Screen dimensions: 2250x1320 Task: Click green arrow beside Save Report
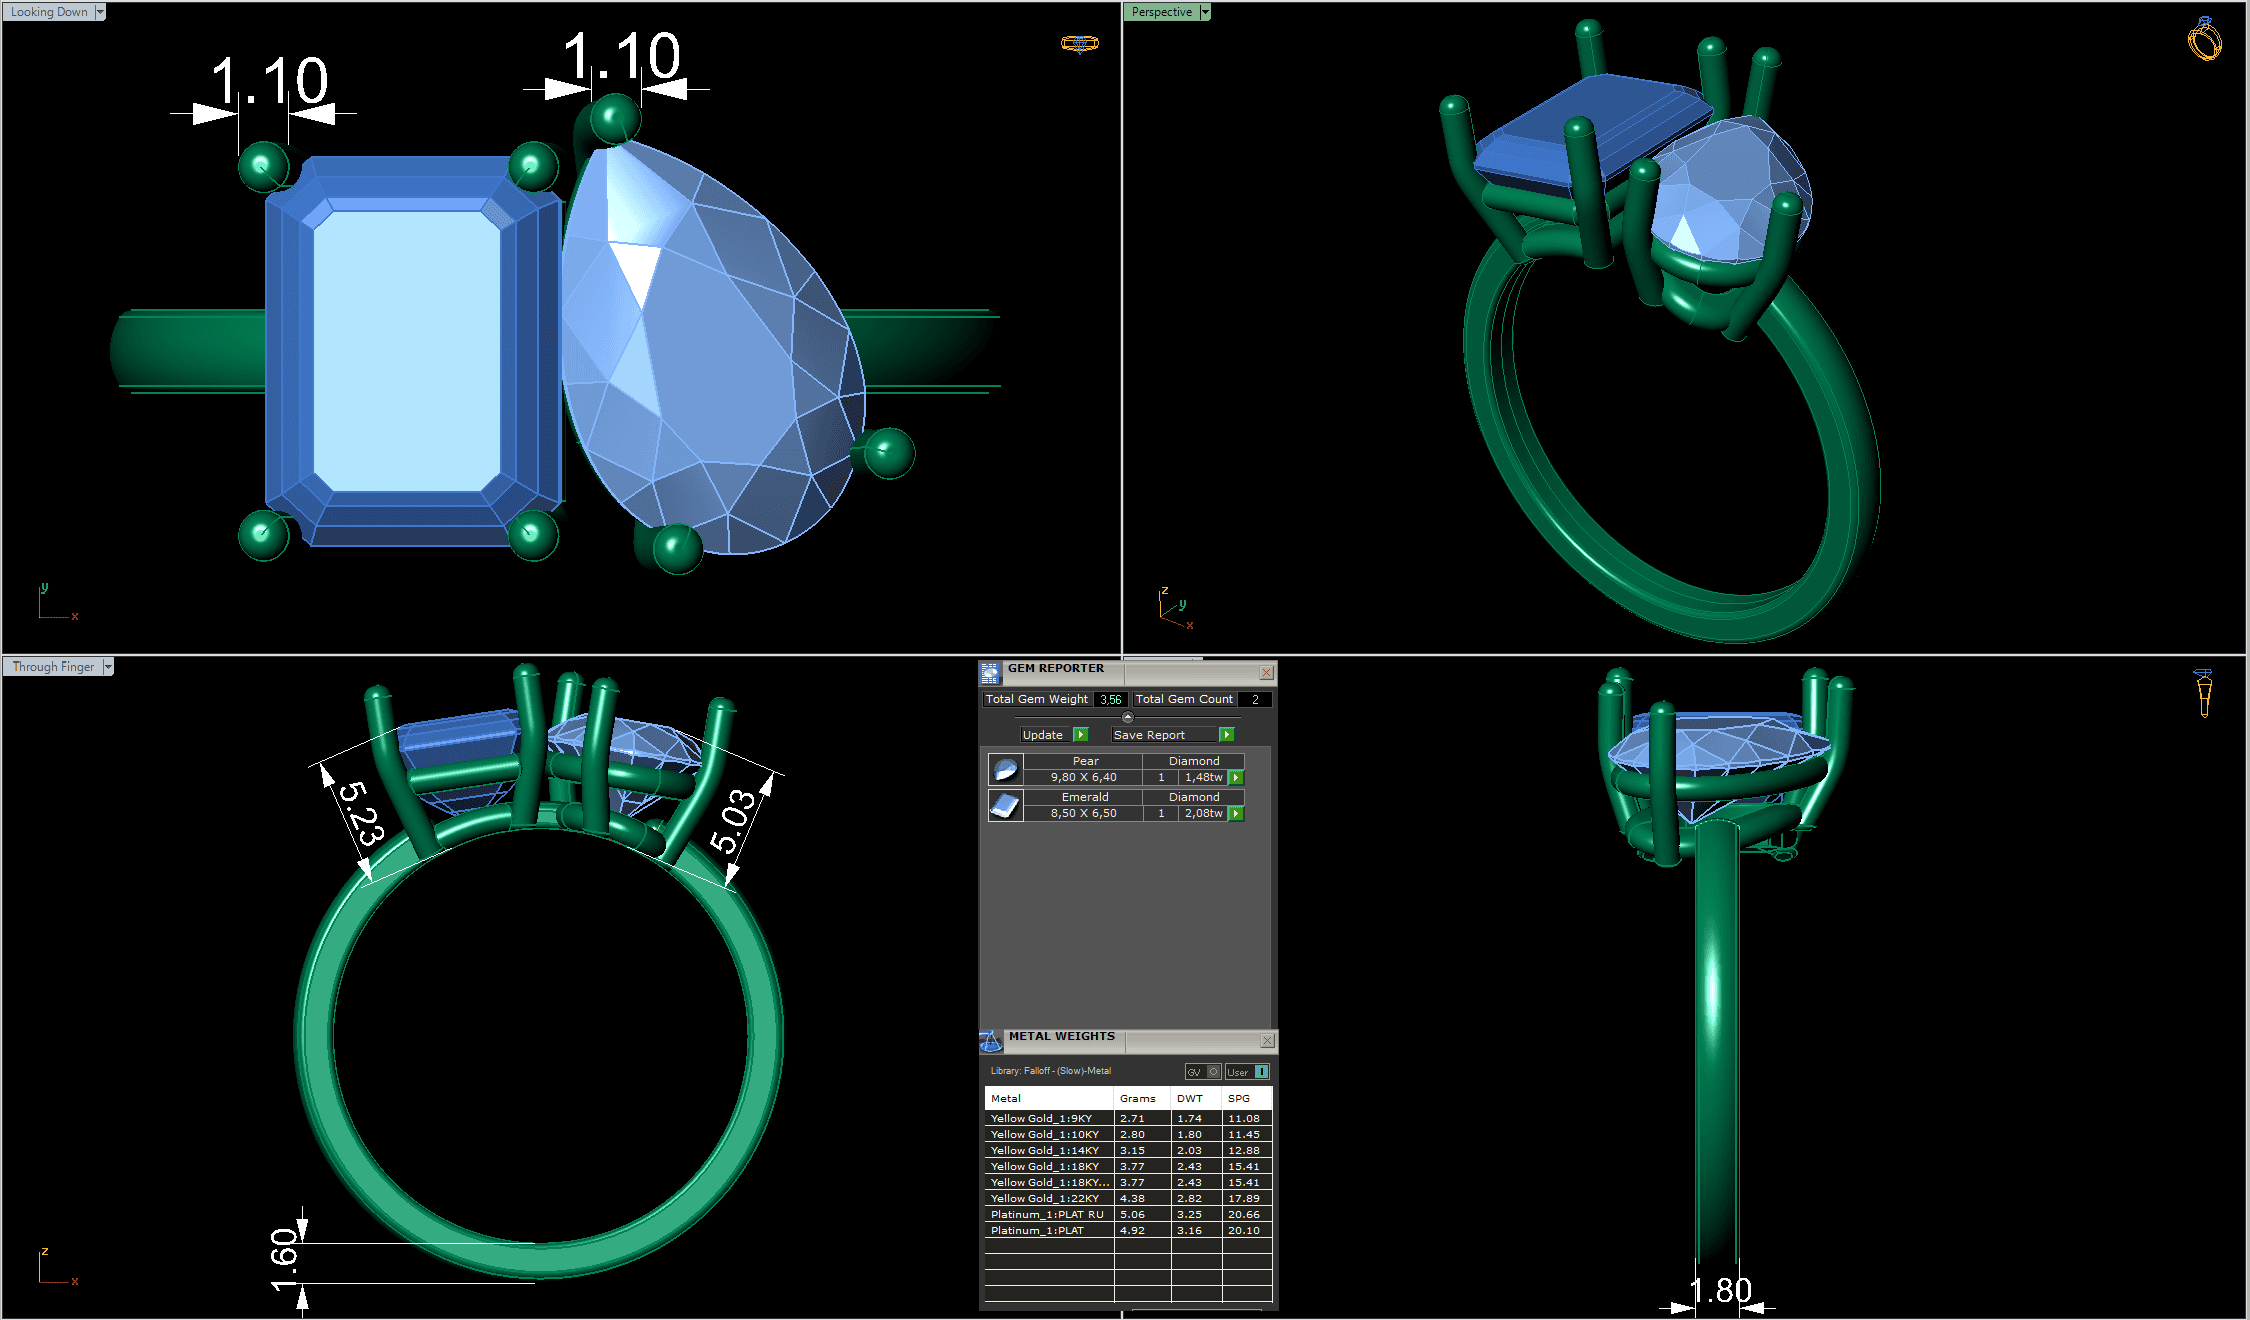1227,735
